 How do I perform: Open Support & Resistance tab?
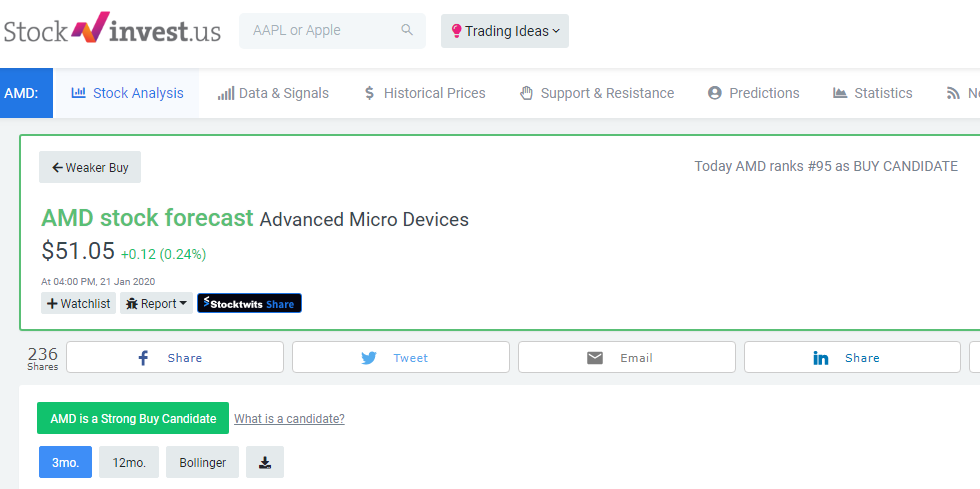click(x=597, y=93)
